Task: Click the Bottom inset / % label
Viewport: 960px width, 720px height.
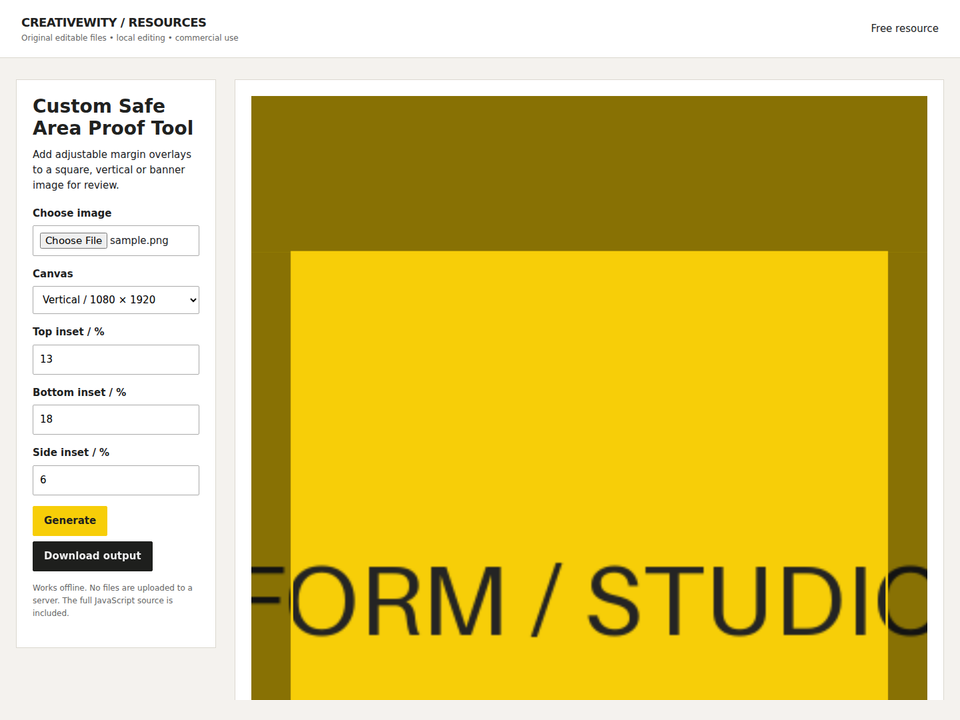Action: [80, 392]
